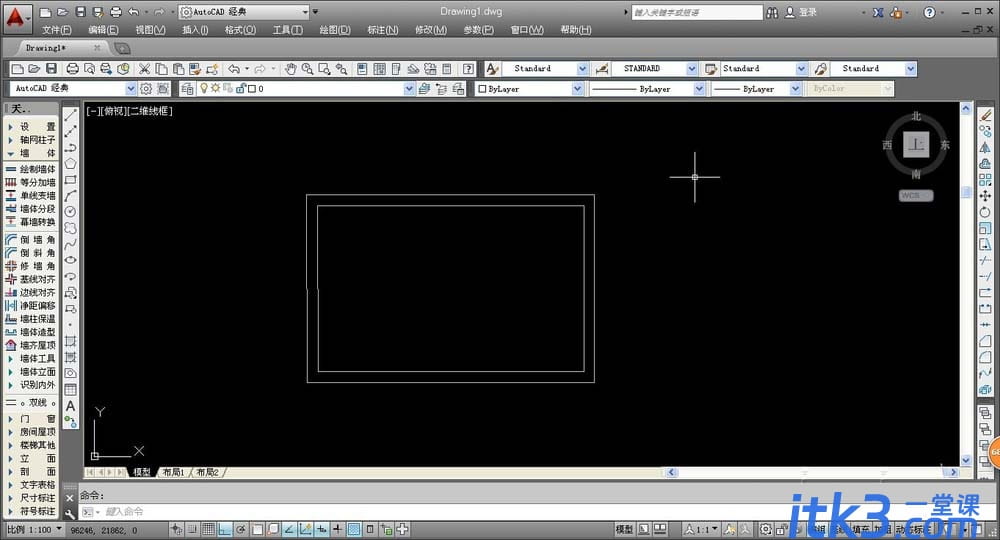1000x540 pixels.
Task: Click the 绘制墙体 wall tool
Action: tap(31, 169)
